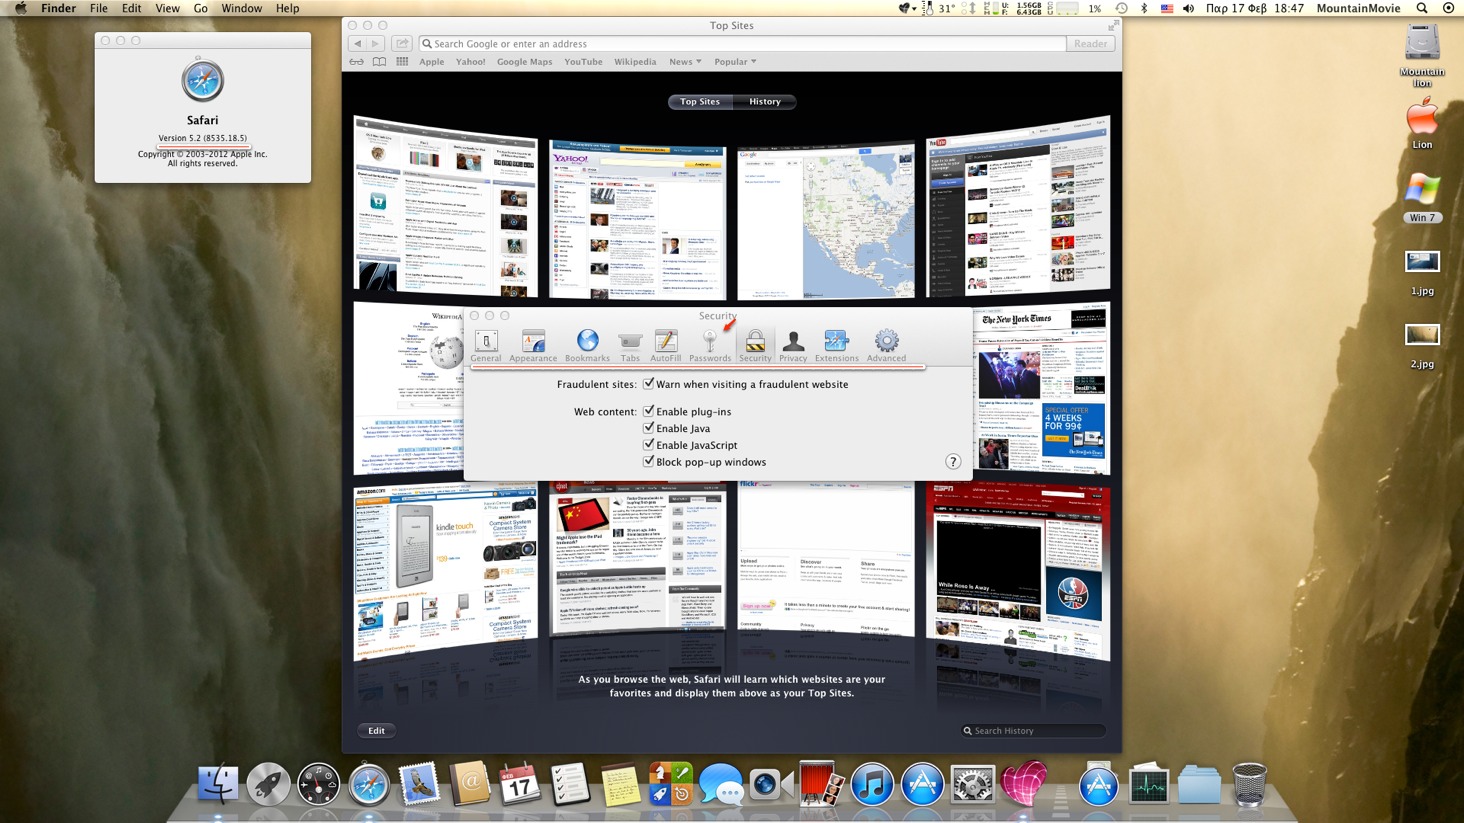The height and width of the screenshot is (823, 1464).
Task: Open System Preferences gear in Dock
Action: click(x=973, y=784)
